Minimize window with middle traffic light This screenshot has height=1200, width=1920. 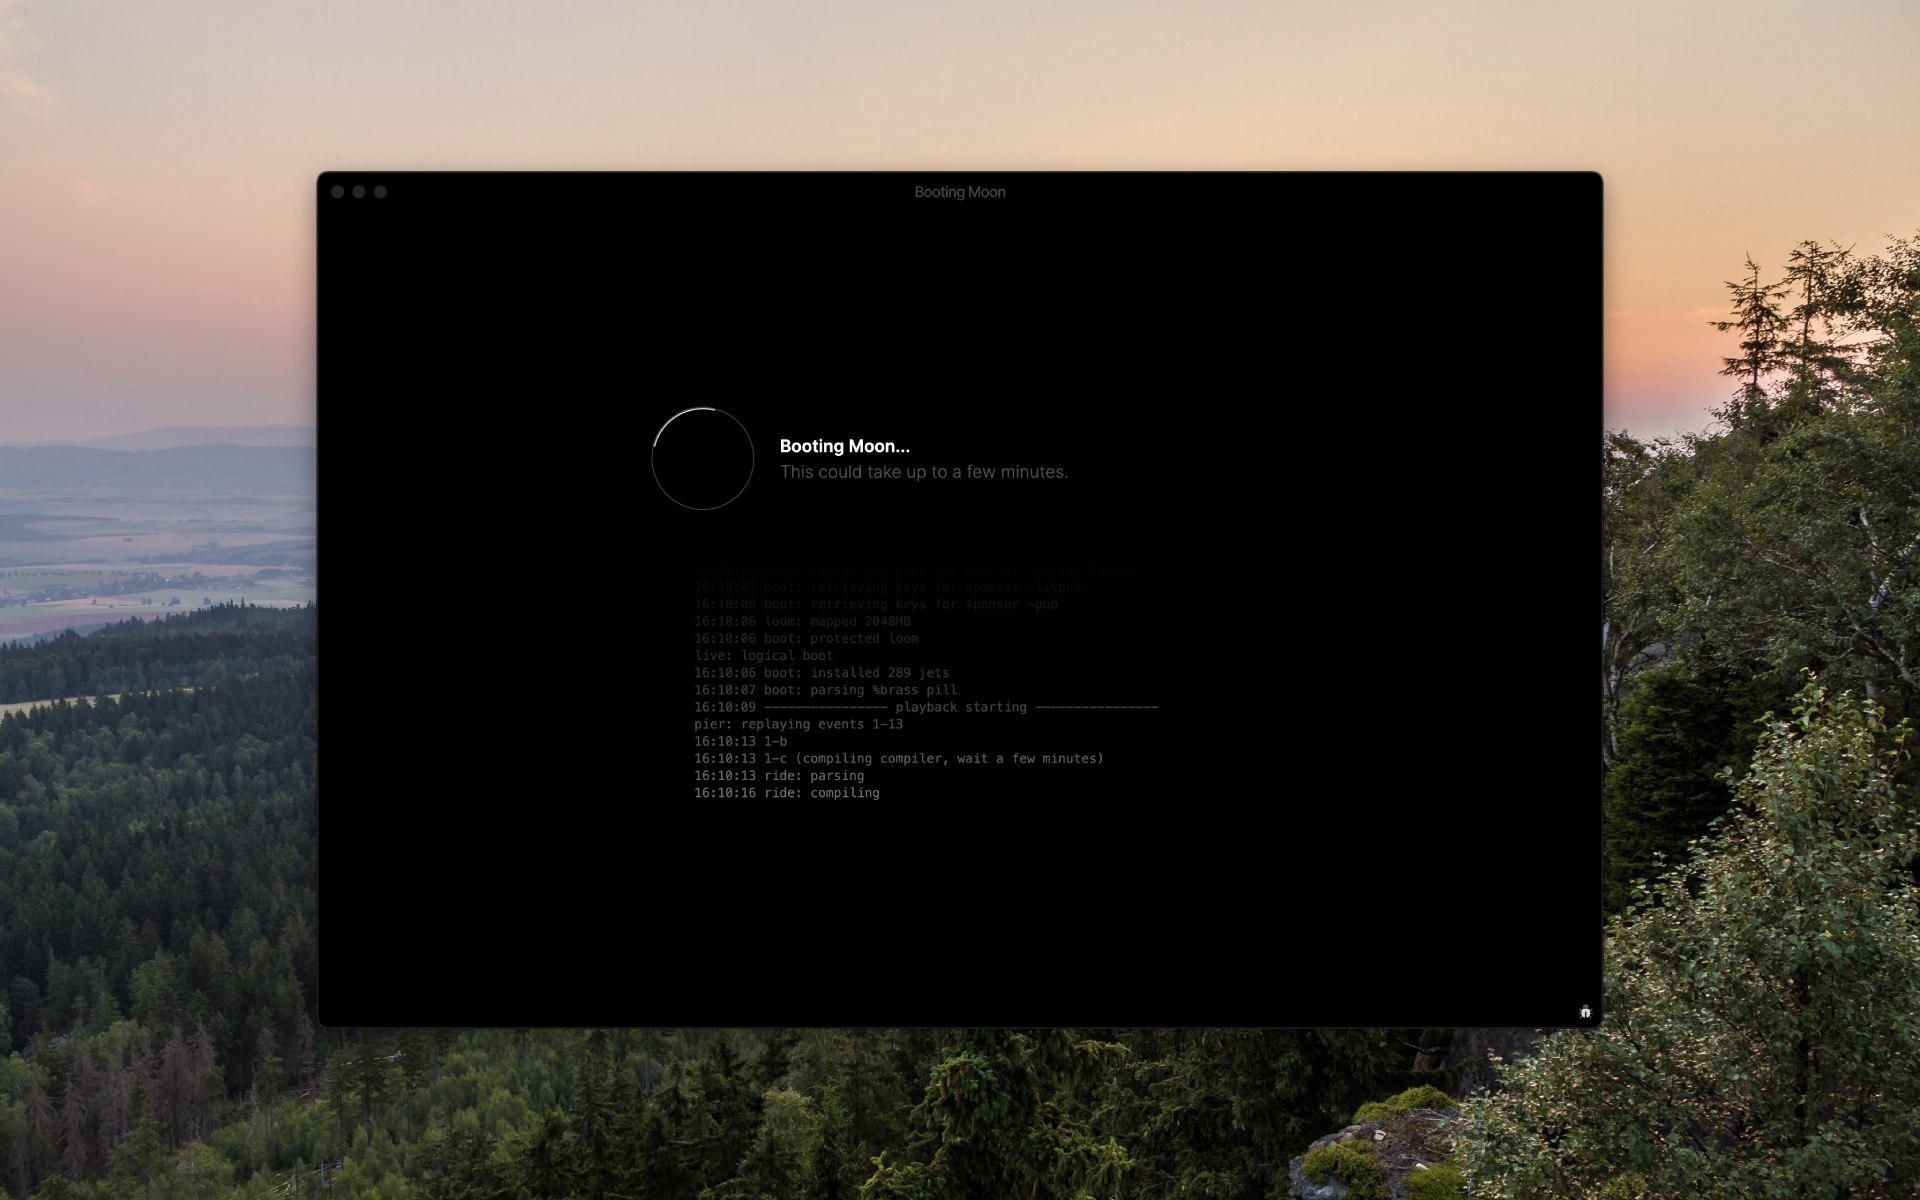point(359,192)
